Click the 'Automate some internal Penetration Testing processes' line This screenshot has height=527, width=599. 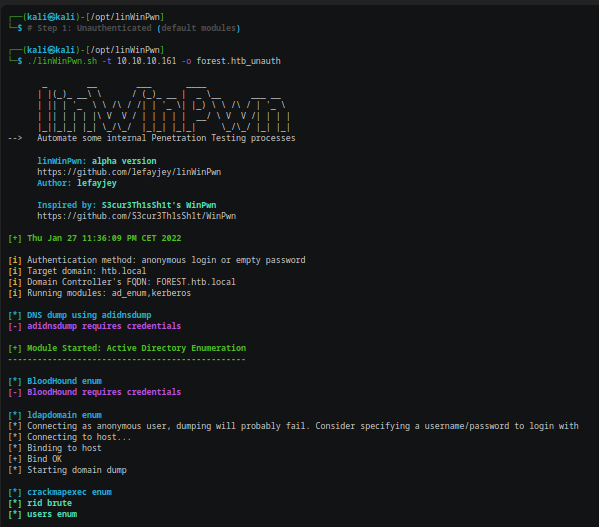click(166, 138)
